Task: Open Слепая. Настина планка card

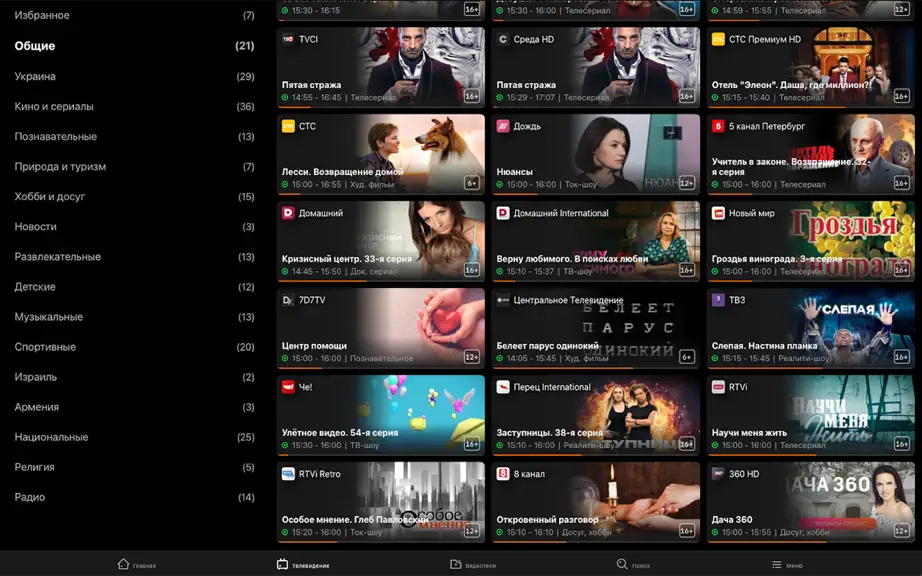Action: coord(811,329)
